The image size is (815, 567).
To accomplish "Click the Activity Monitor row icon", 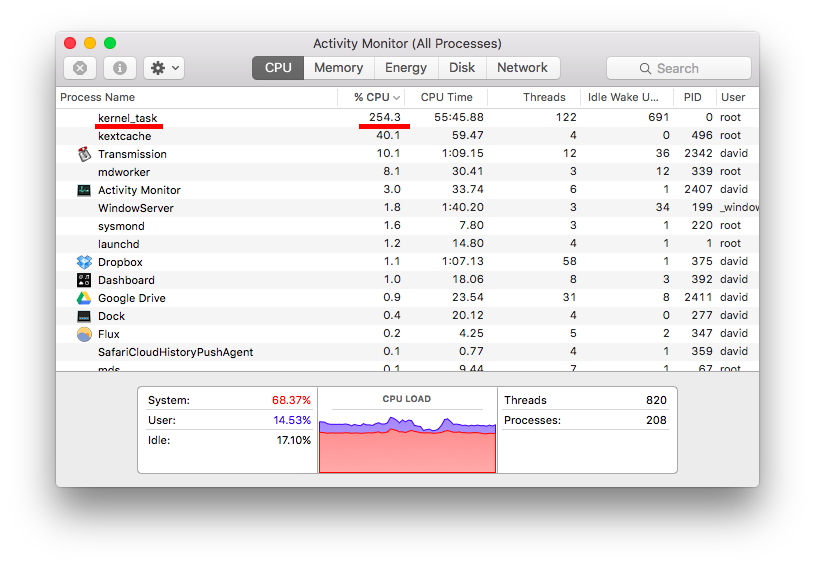I will click(84, 190).
